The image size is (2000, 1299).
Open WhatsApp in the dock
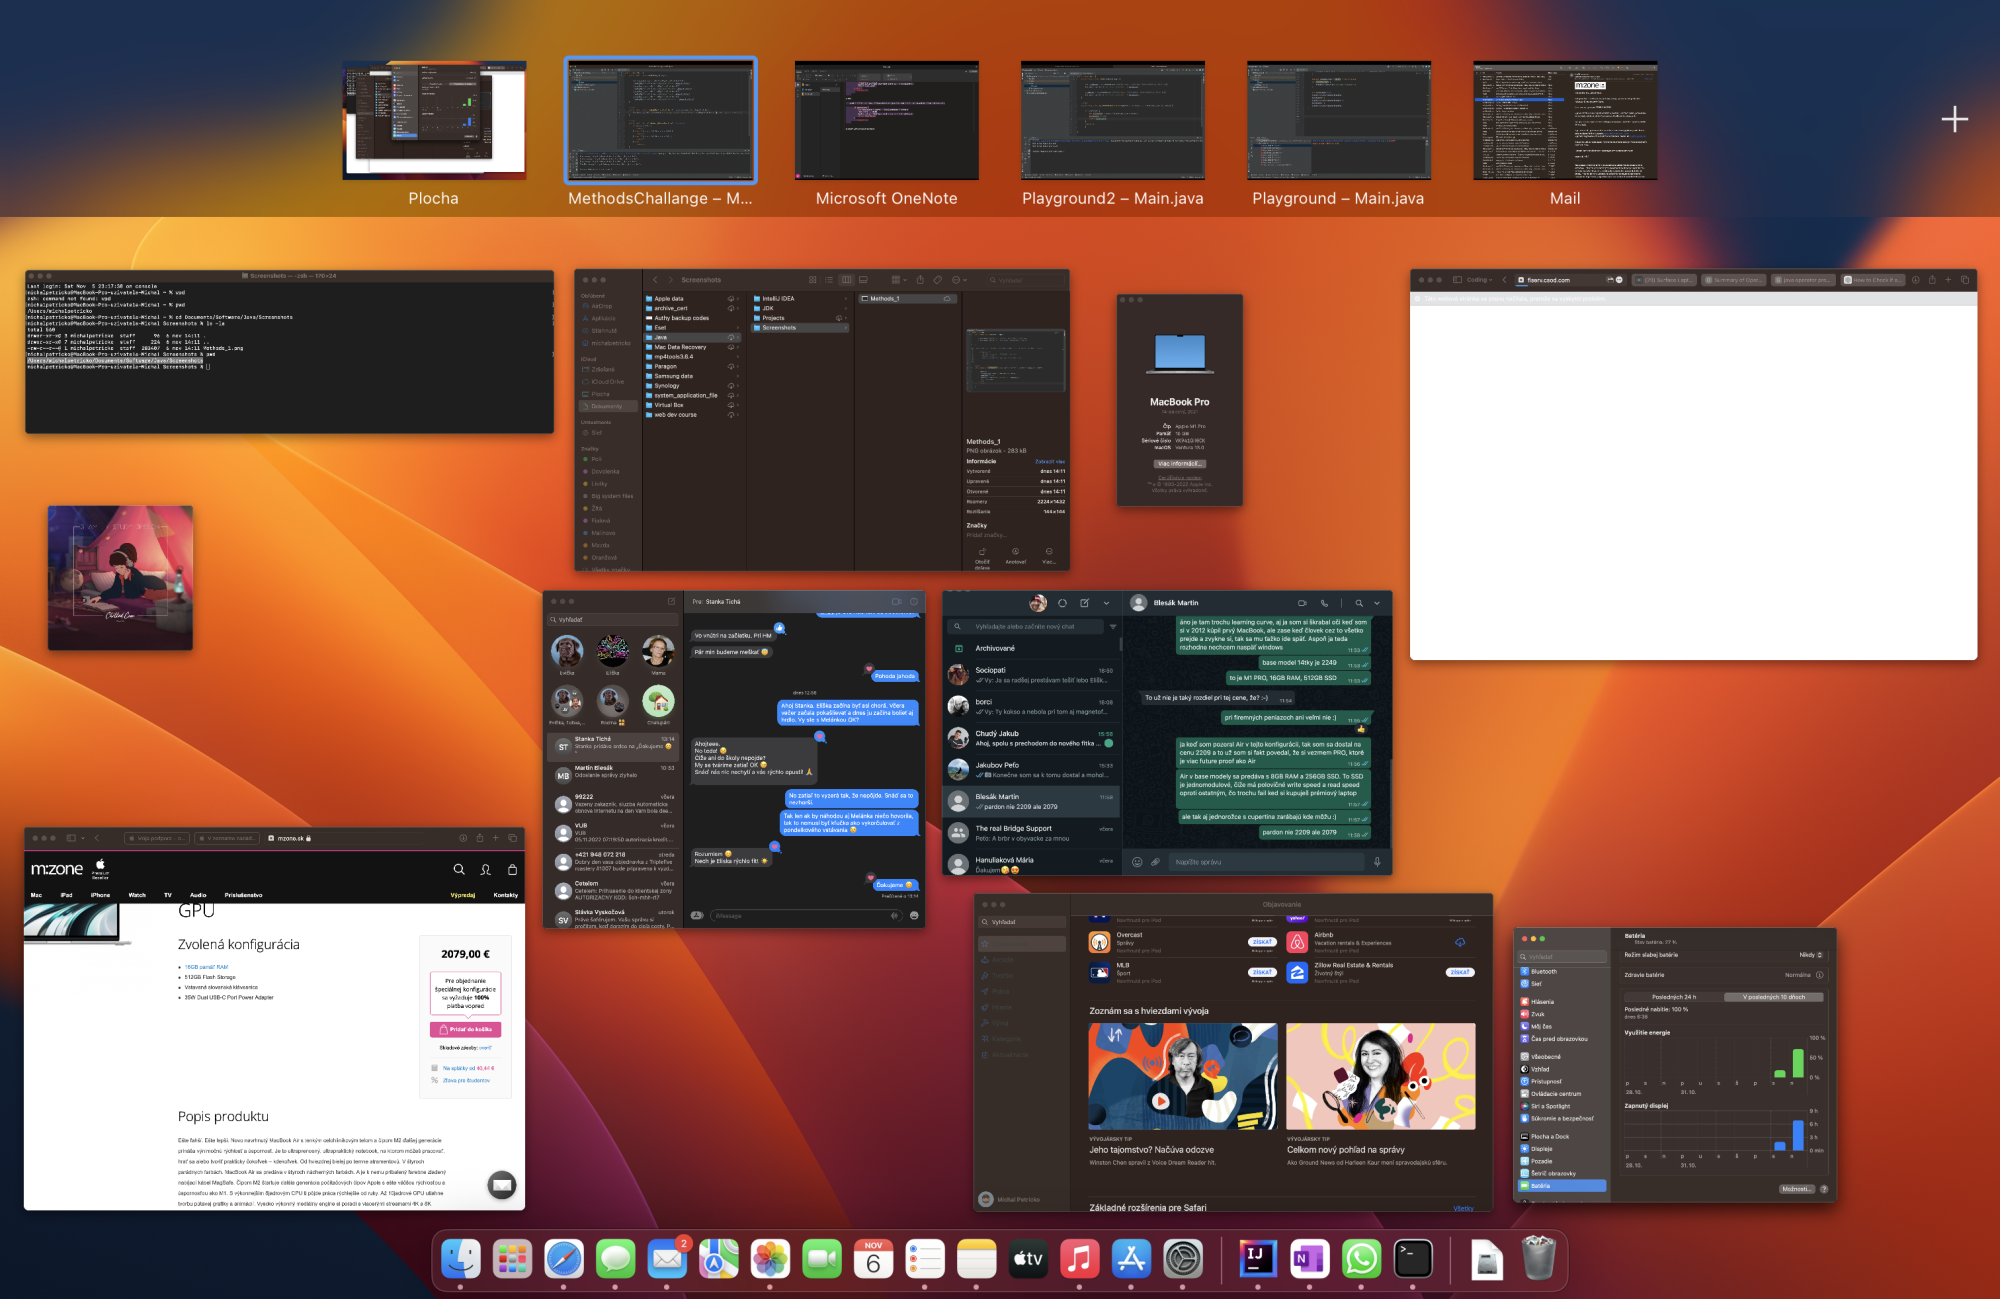(x=1361, y=1258)
